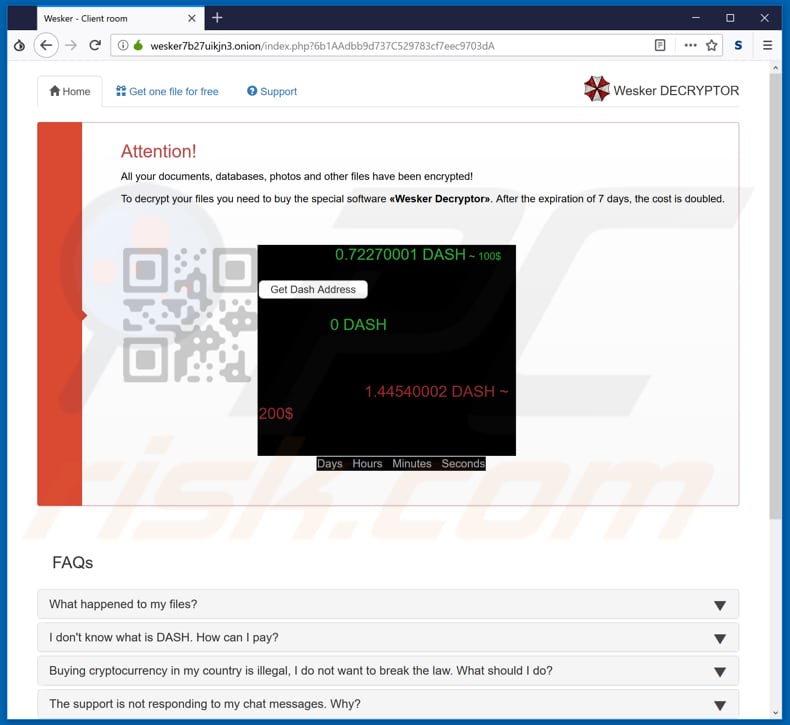
Task: Minimize the browser window
Action: (x=696, y=18)
